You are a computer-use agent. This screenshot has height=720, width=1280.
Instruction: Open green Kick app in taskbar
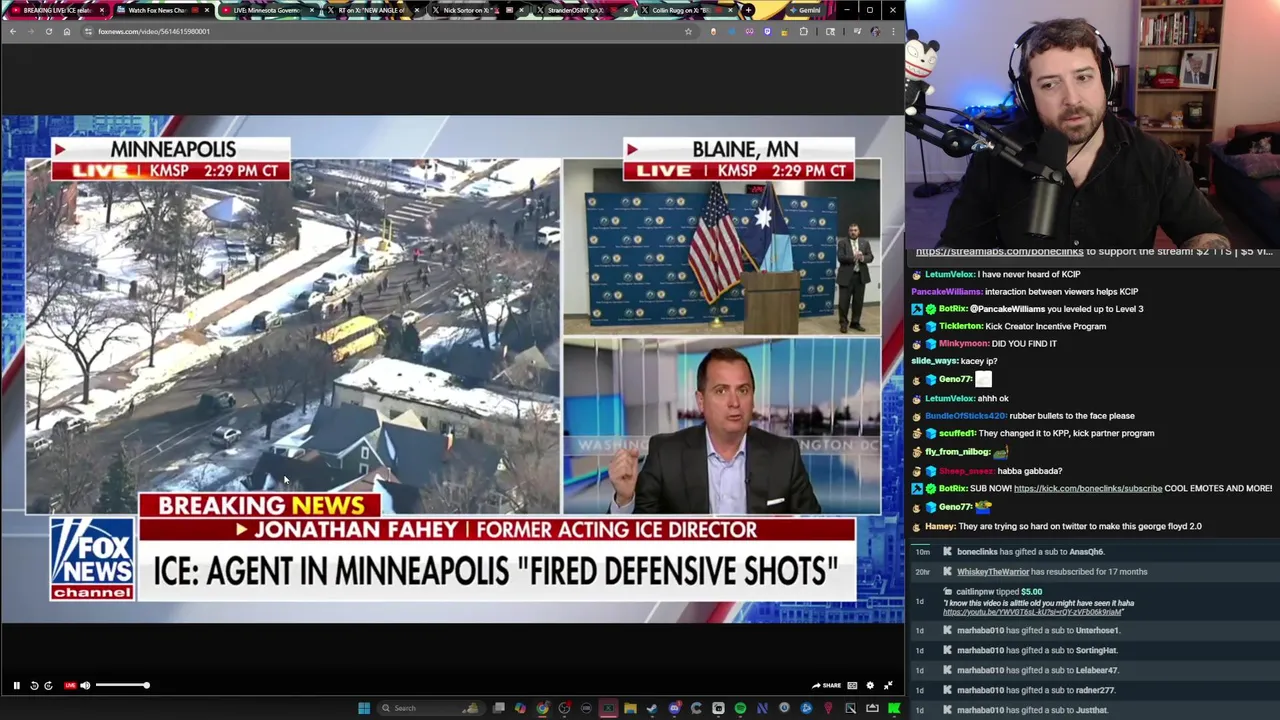point(893,708)
